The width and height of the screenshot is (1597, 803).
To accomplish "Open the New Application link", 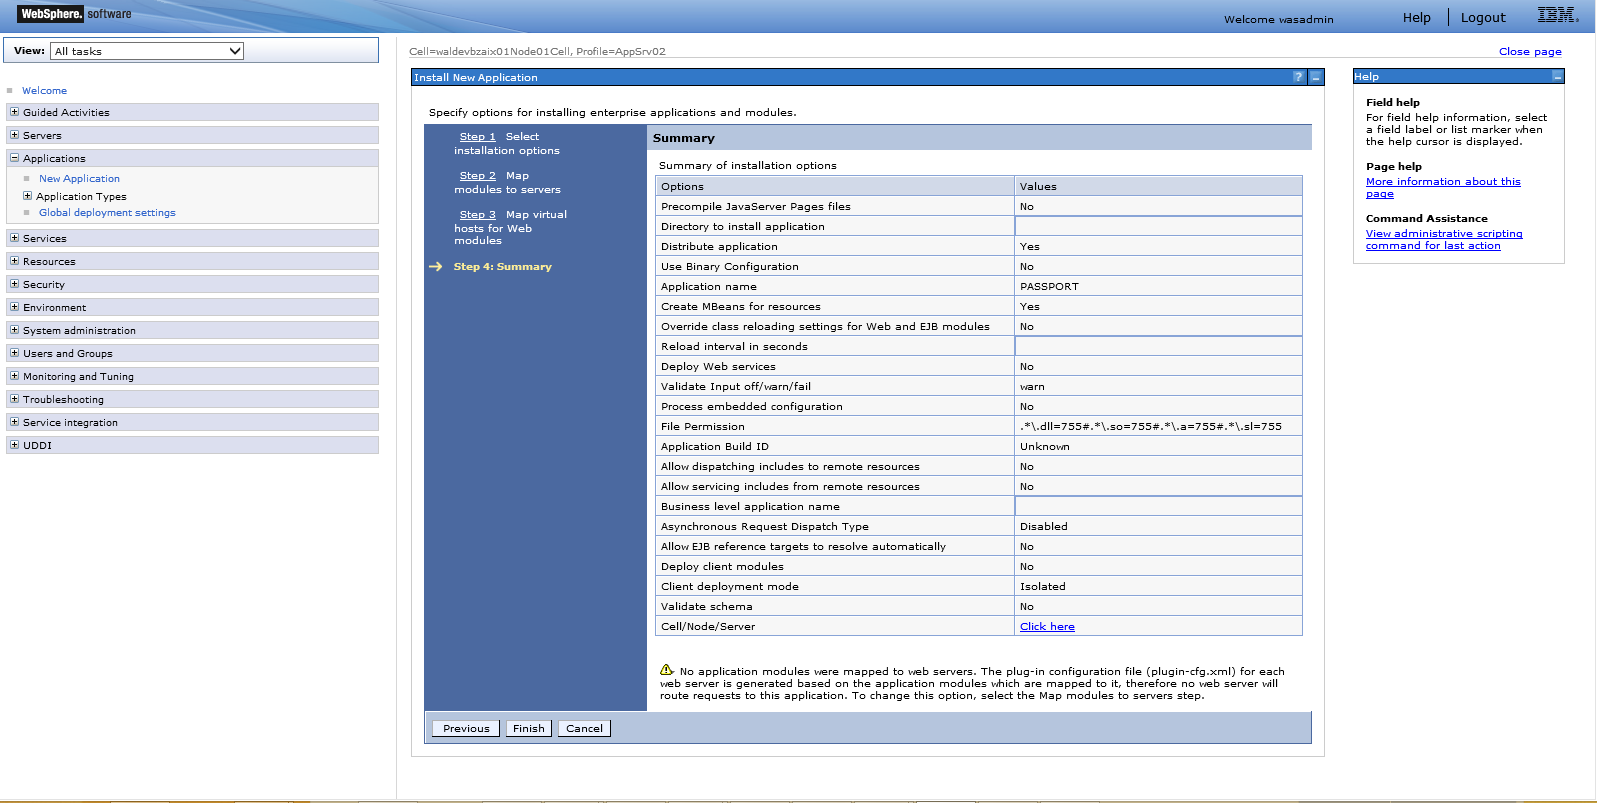I will coord(79,179).
